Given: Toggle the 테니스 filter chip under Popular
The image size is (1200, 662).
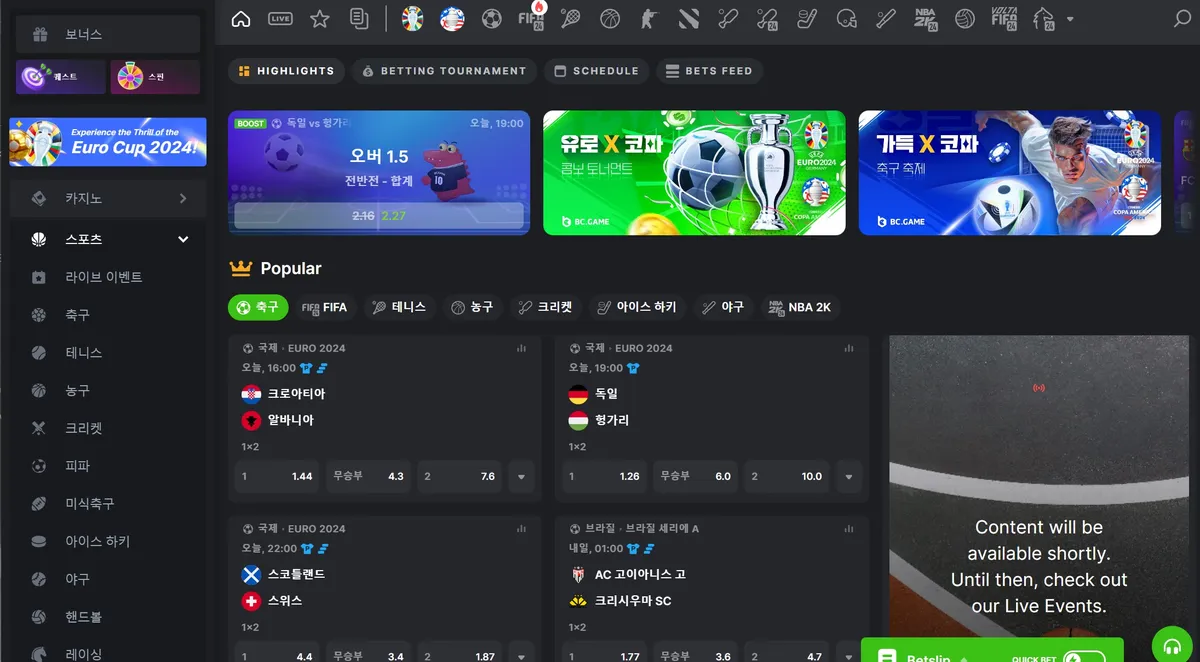Looking at the screenshot, I should pyautogui.click(x=400, y=307).
